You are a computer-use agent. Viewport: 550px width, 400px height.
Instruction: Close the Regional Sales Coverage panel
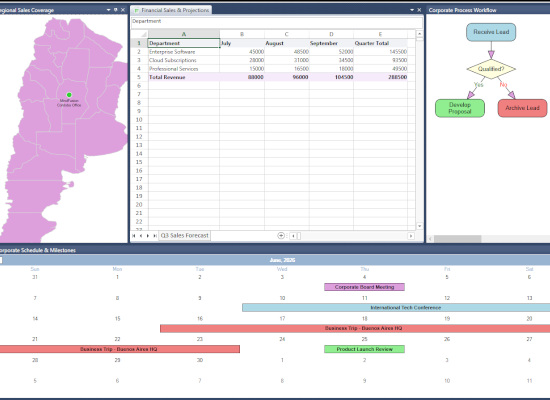pos(123,10)
